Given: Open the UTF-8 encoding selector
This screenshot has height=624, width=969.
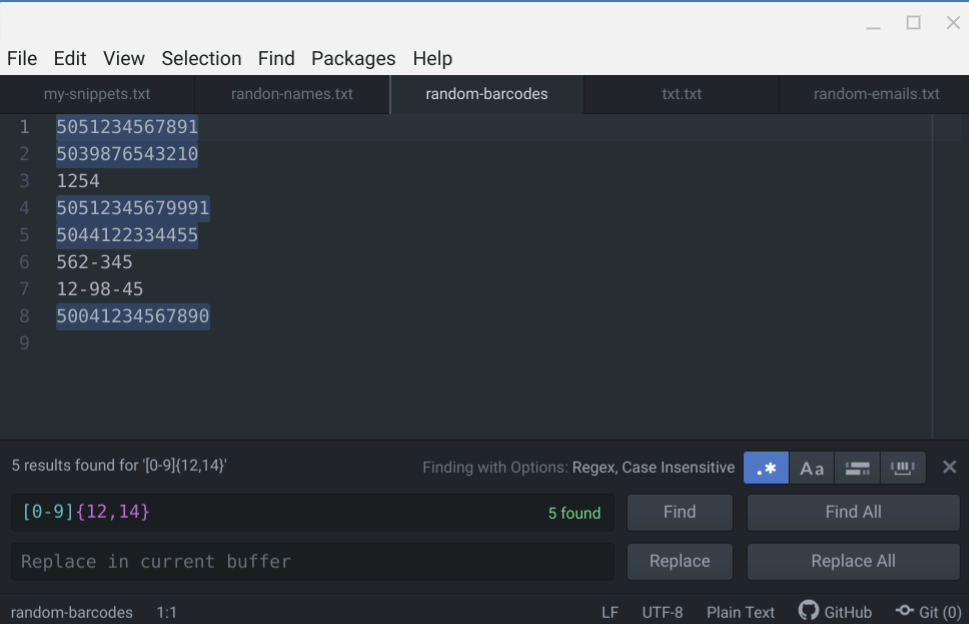Looking at the screenshot, I should 662,612.
